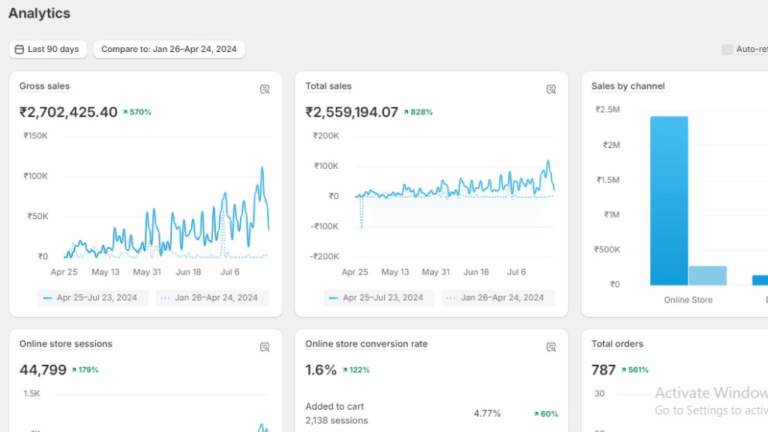Click the 561% trend arrow on Total orders
The image size is (768, 432).
(624, 370)
